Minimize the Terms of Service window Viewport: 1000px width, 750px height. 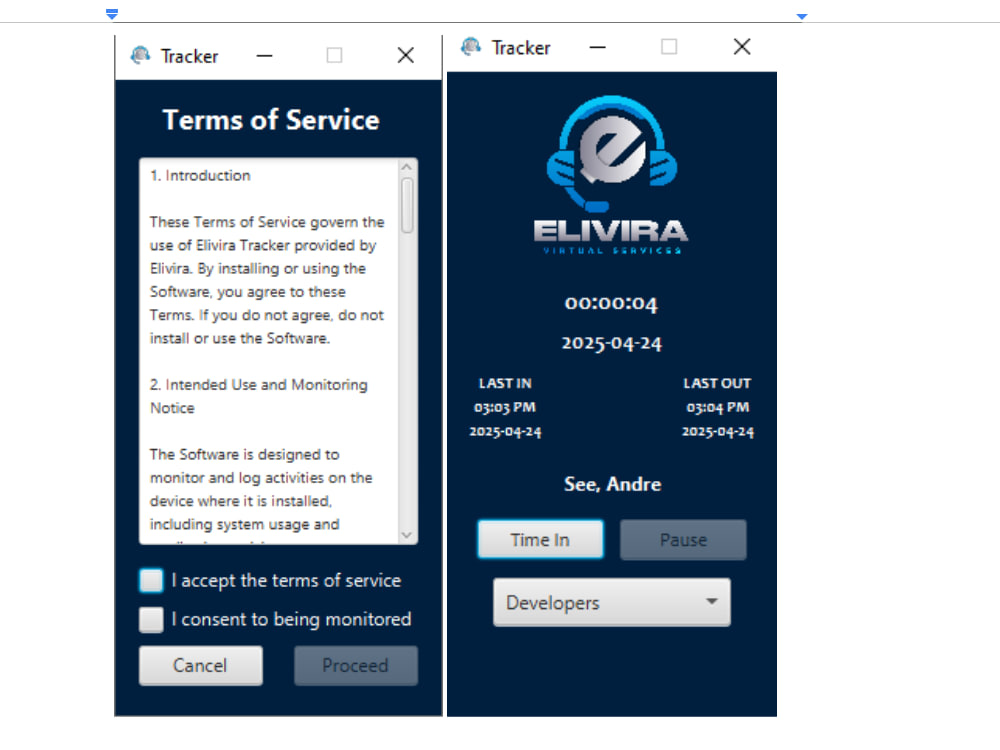pos(265,55)
